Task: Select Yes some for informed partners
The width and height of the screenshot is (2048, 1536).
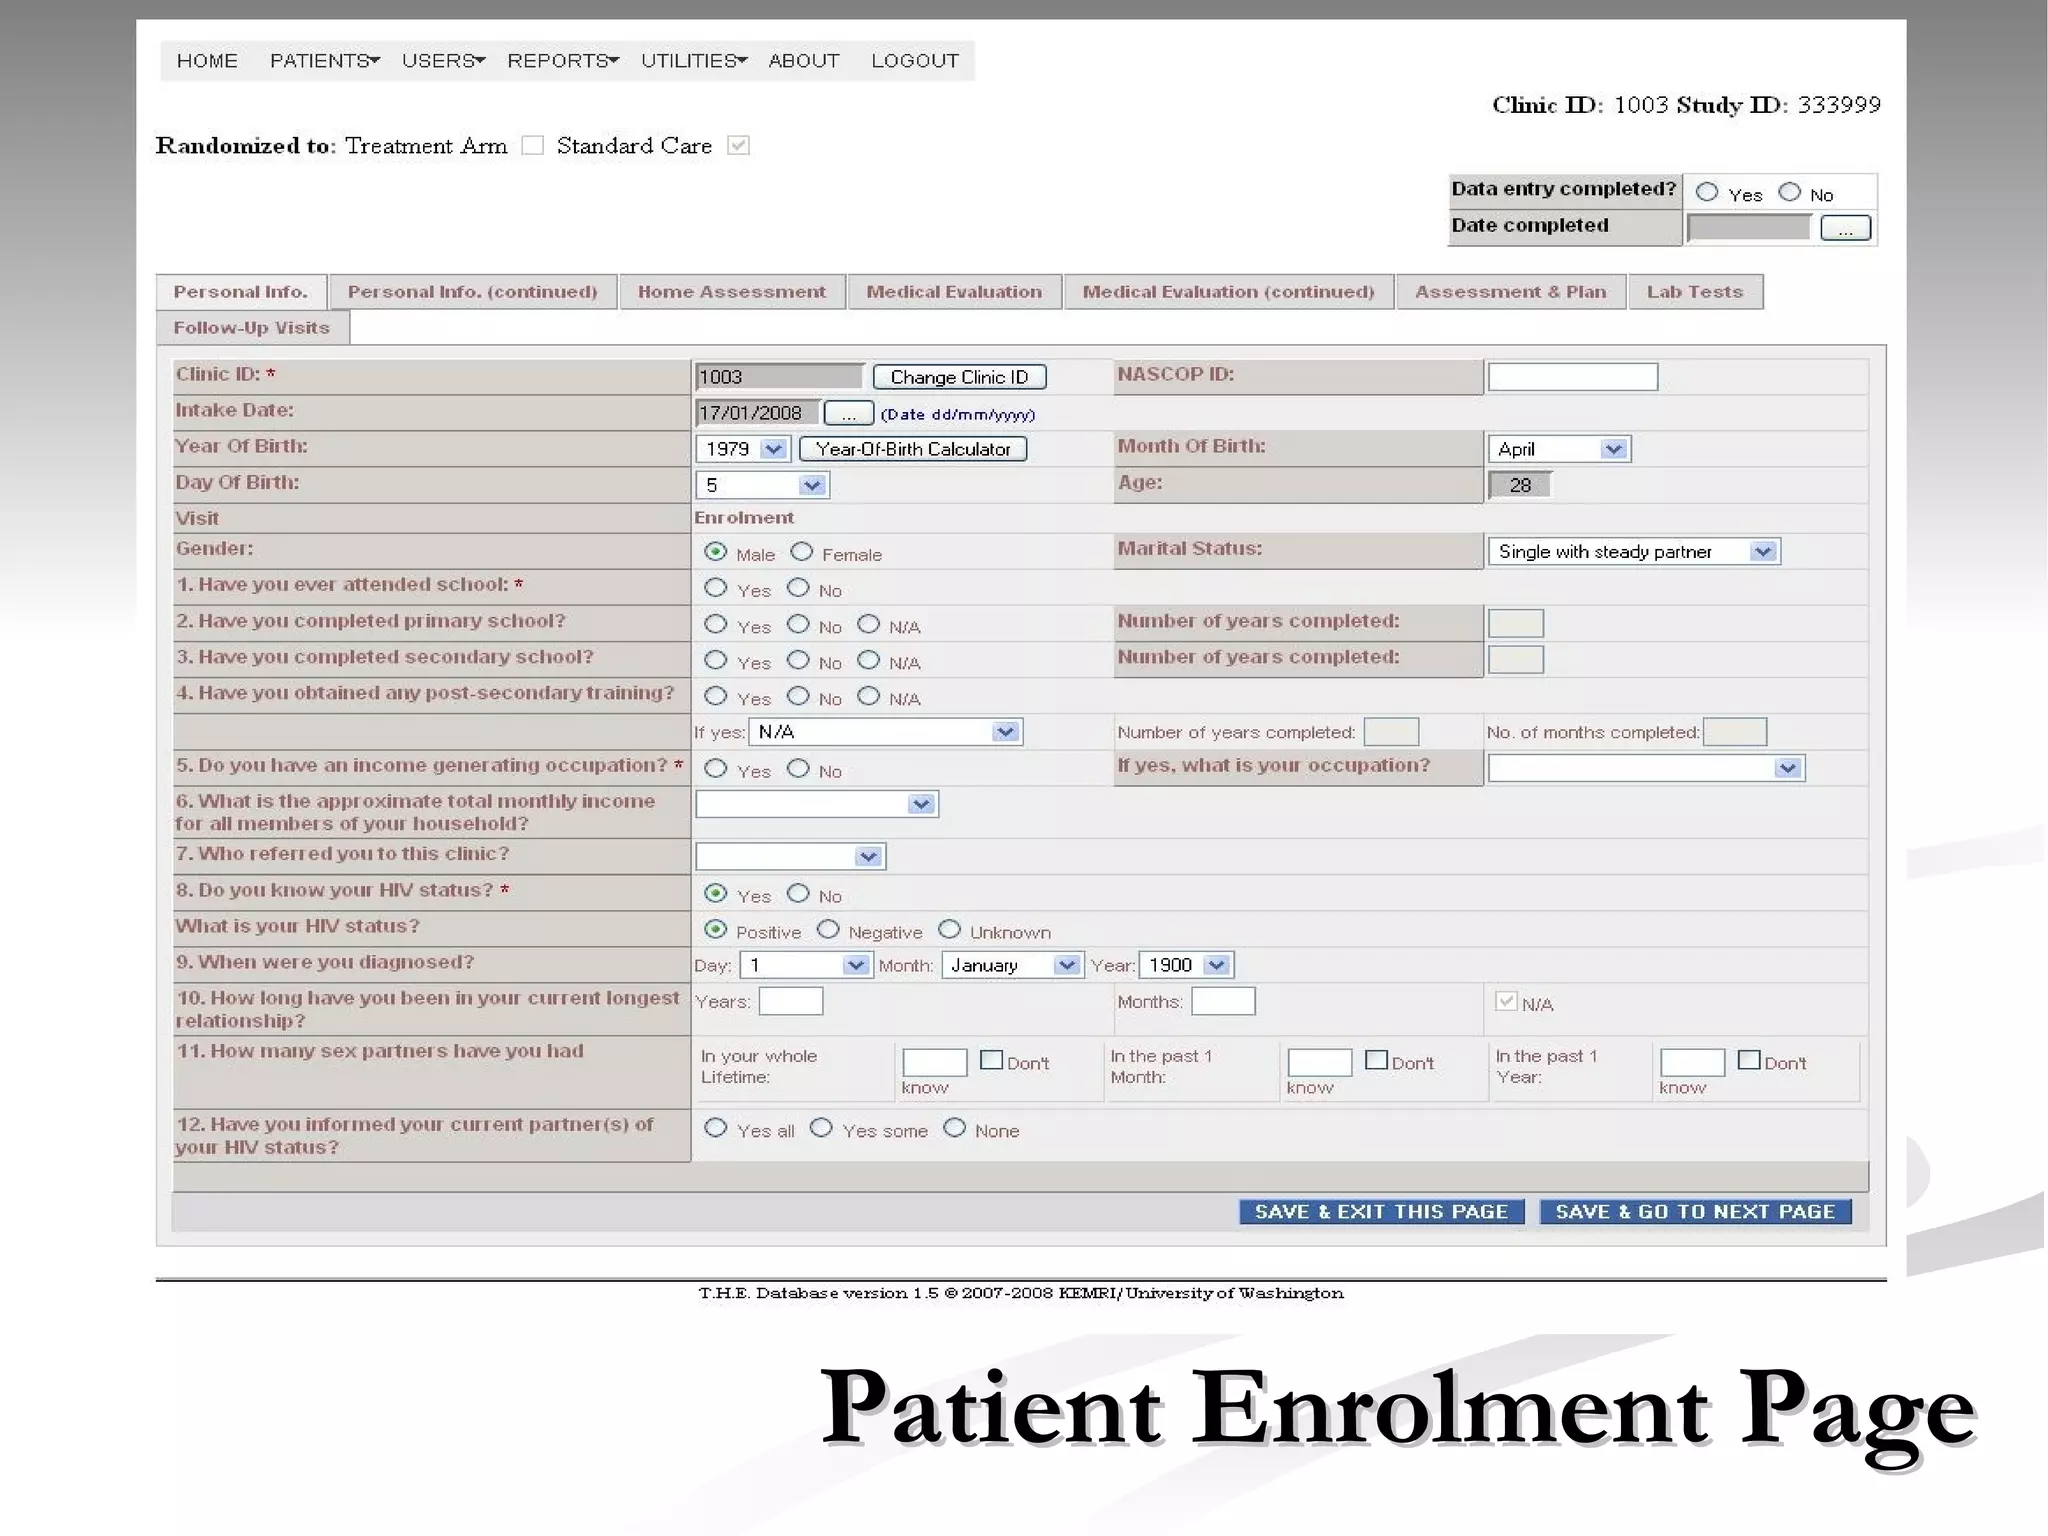Action: [821, 1128]
